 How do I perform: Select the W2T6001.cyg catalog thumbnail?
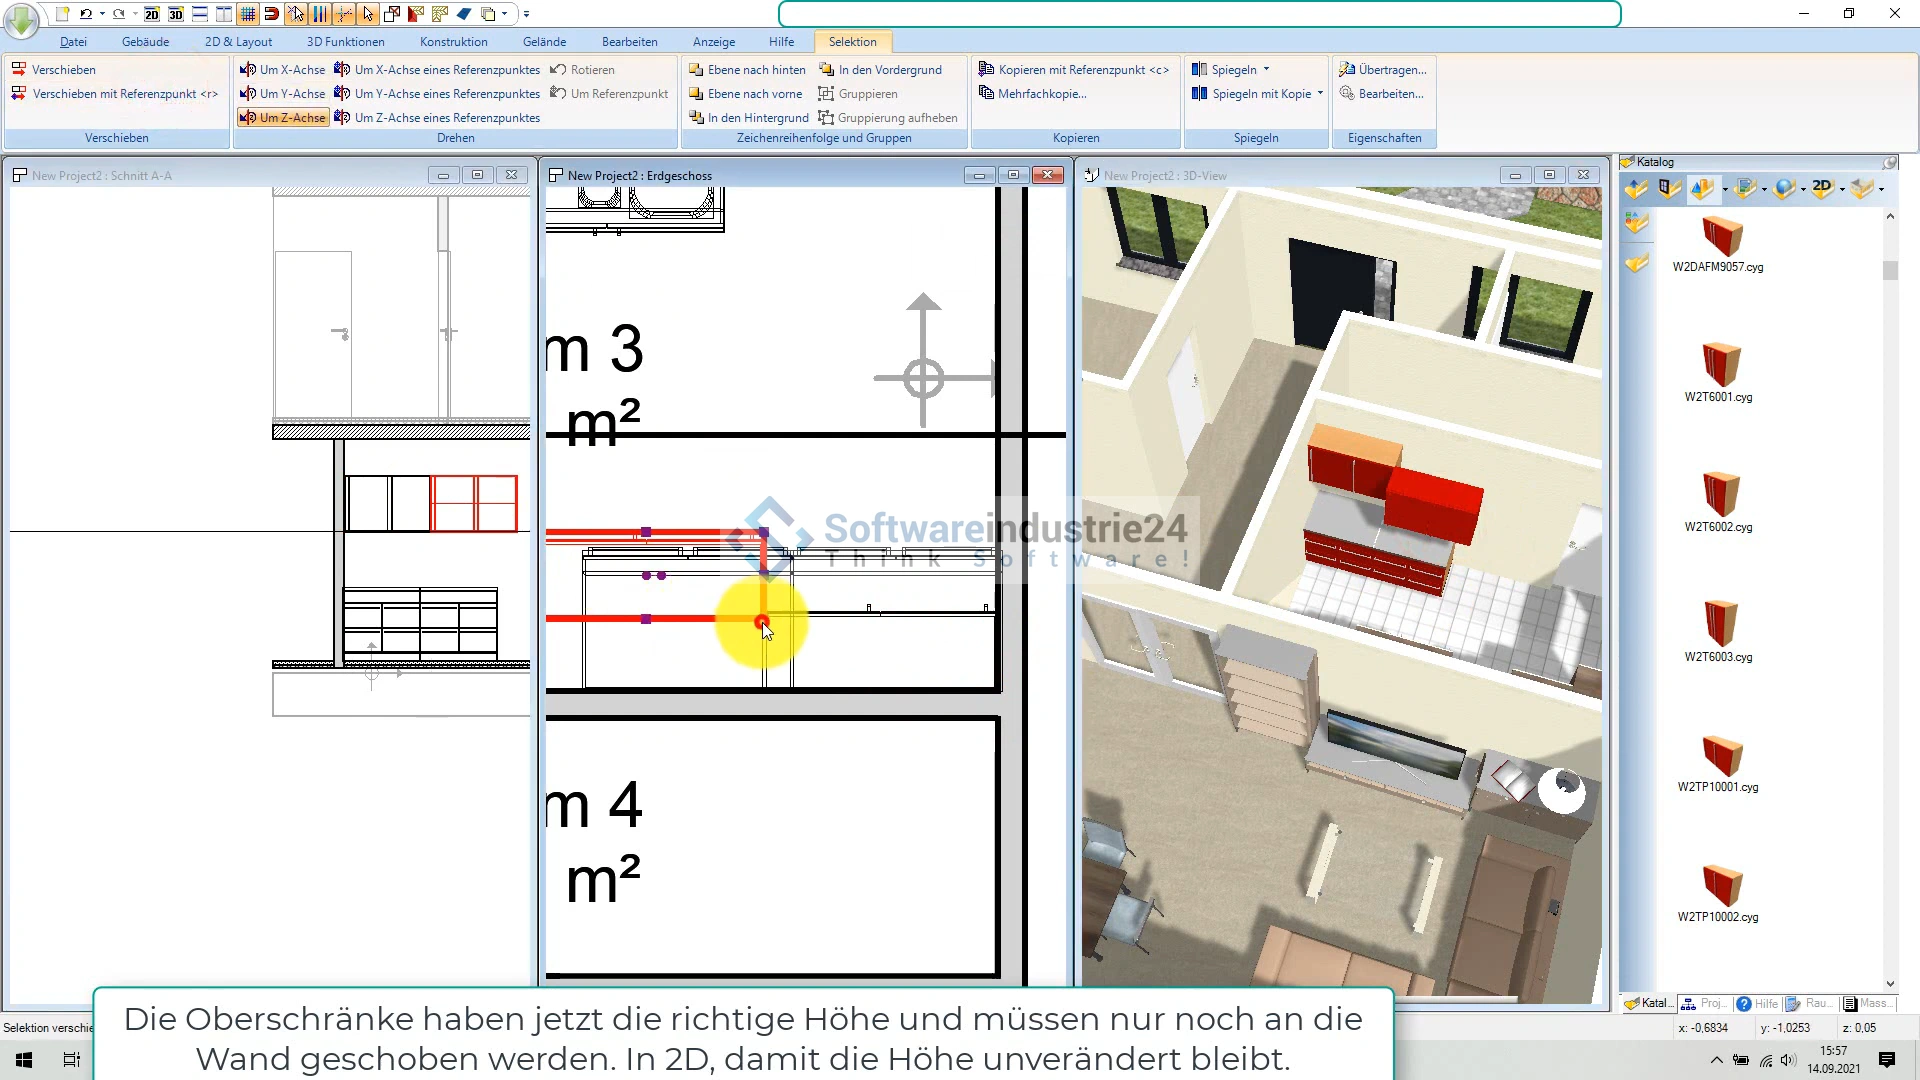click(x=1720, y=366)
